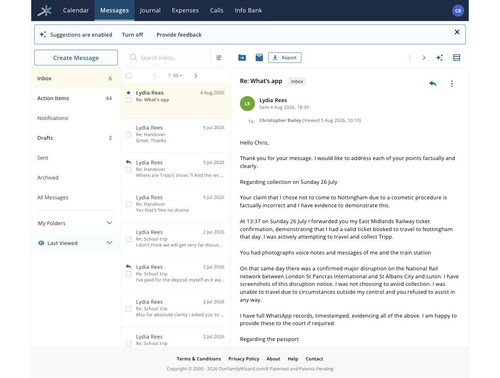Open the message more options menu
The image size is (500, 378).
point(452,84)
